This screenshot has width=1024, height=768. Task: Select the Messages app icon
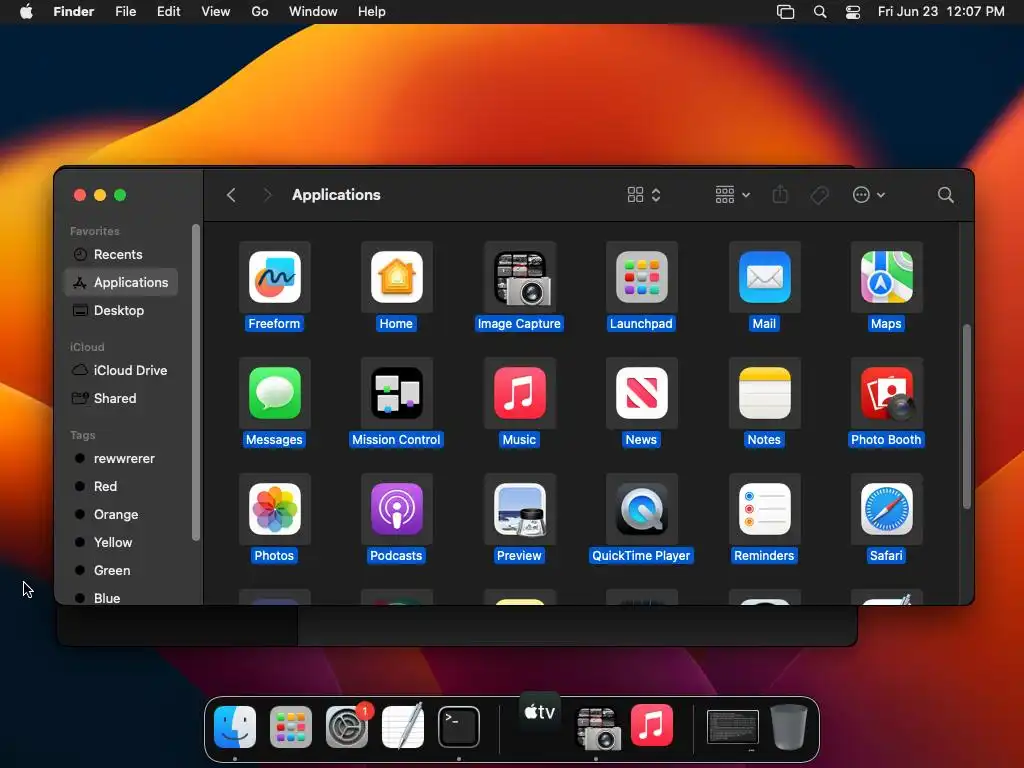click(x=274, y=393)
